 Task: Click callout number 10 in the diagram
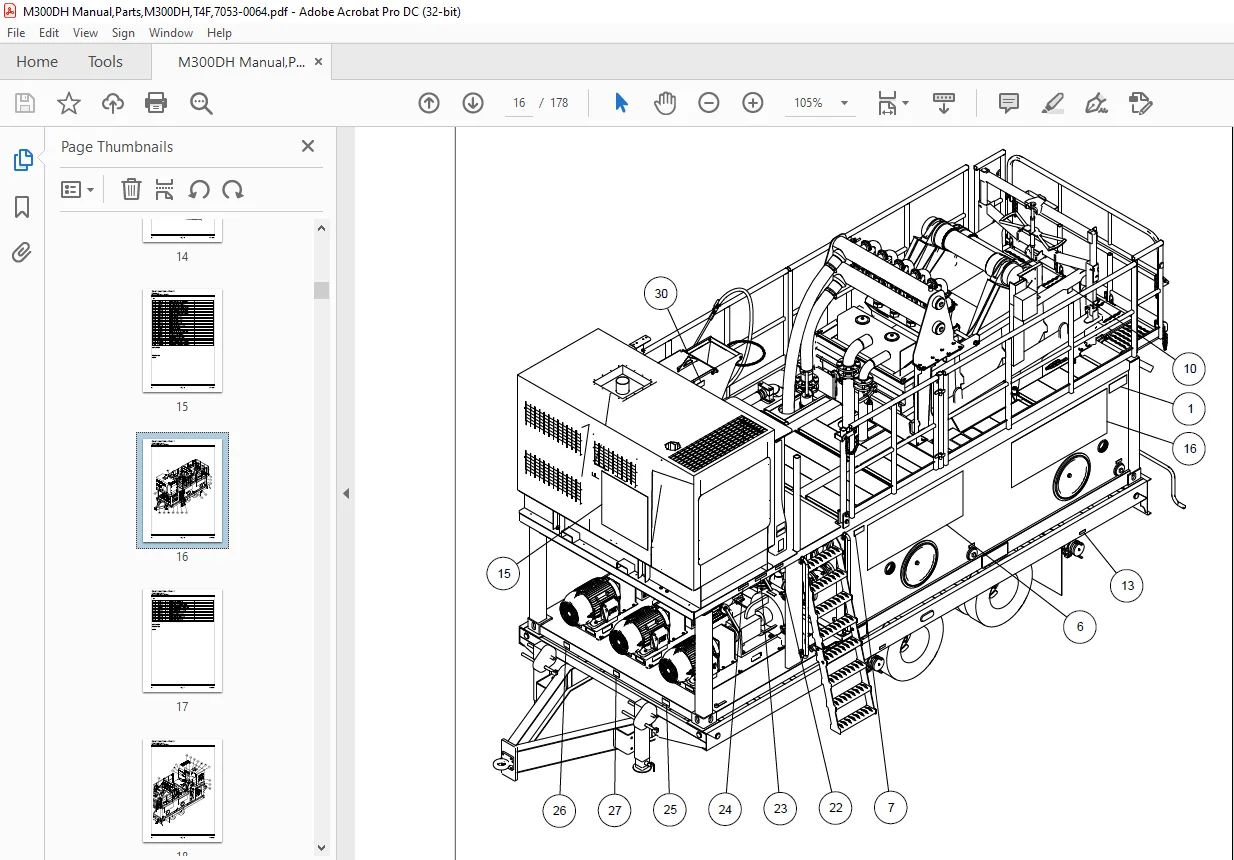(x=1189, y=368)
